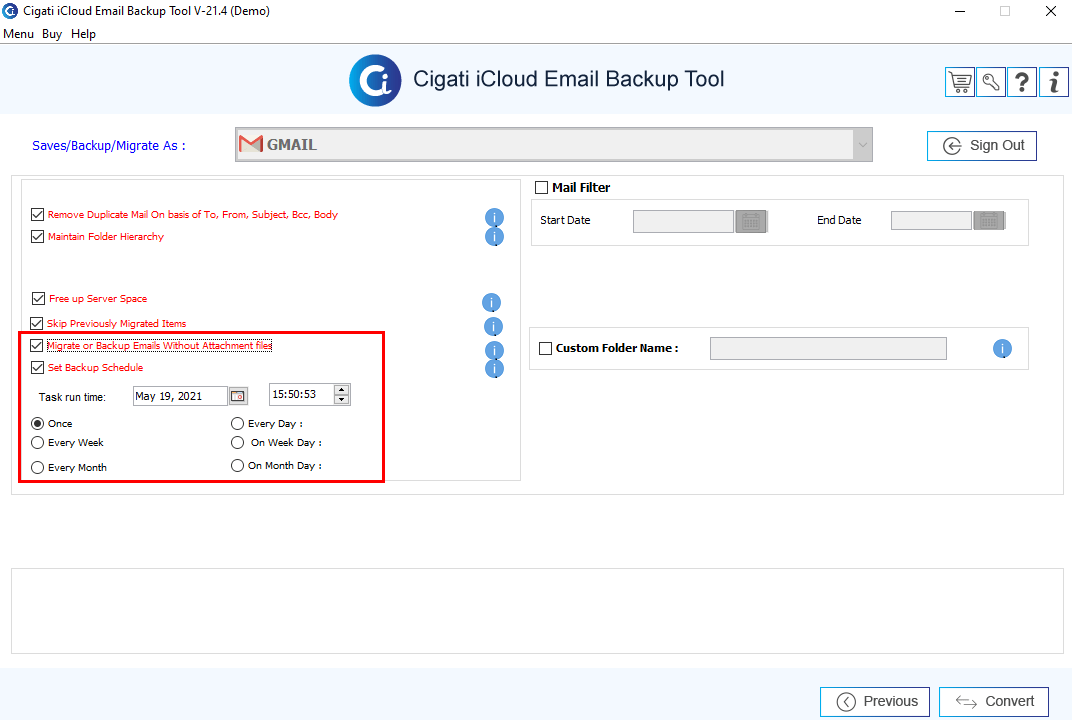Click the shopping cart buy icon
This screenshot has height=720, width=1072.
960,83
